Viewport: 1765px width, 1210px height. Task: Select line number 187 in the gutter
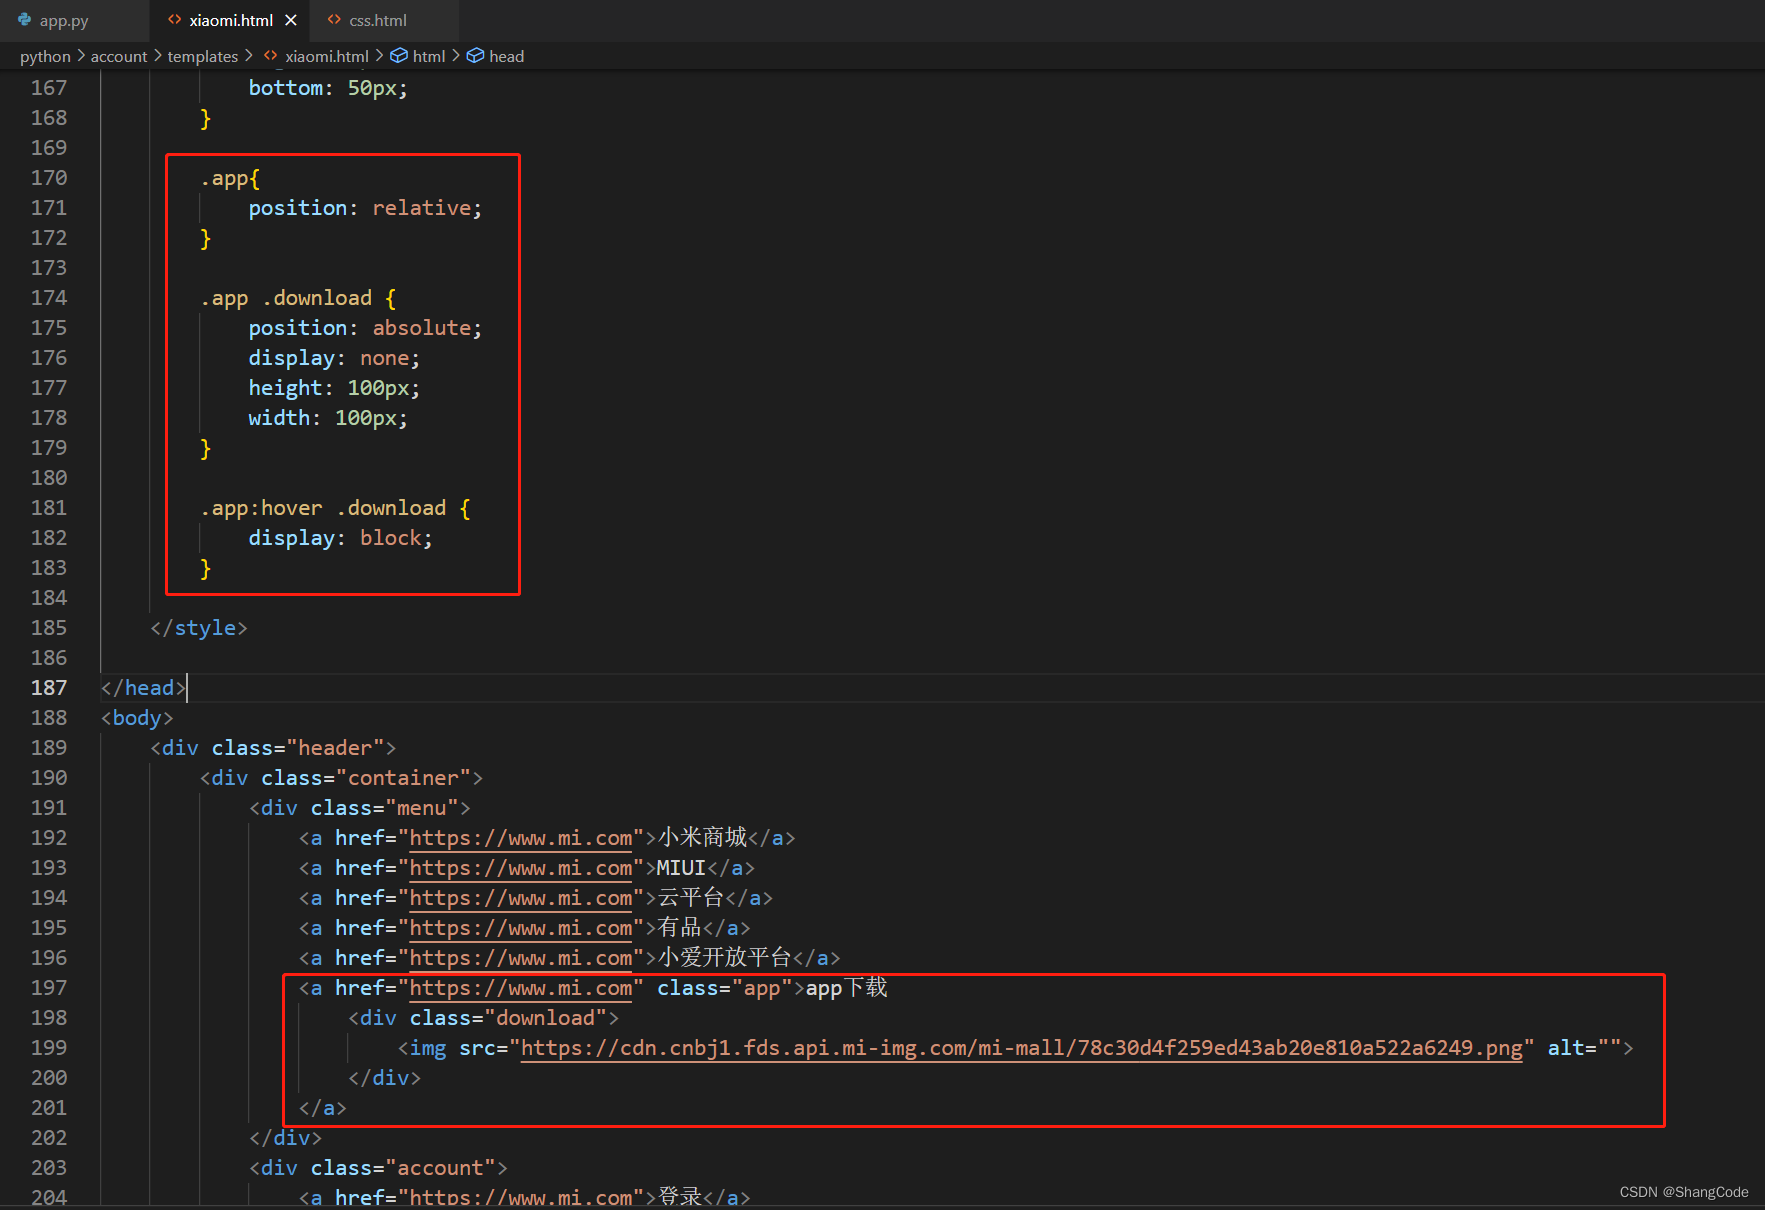(49, 688)
